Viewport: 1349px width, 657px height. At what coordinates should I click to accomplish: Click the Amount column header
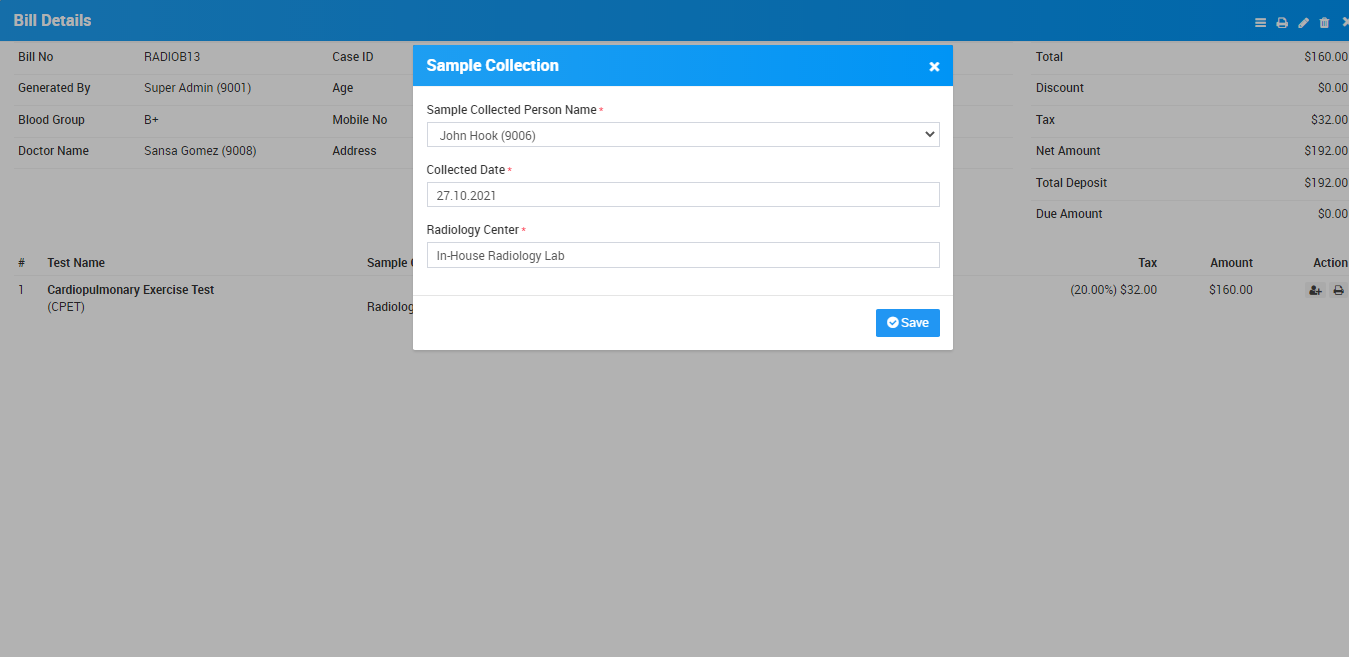1231,263
